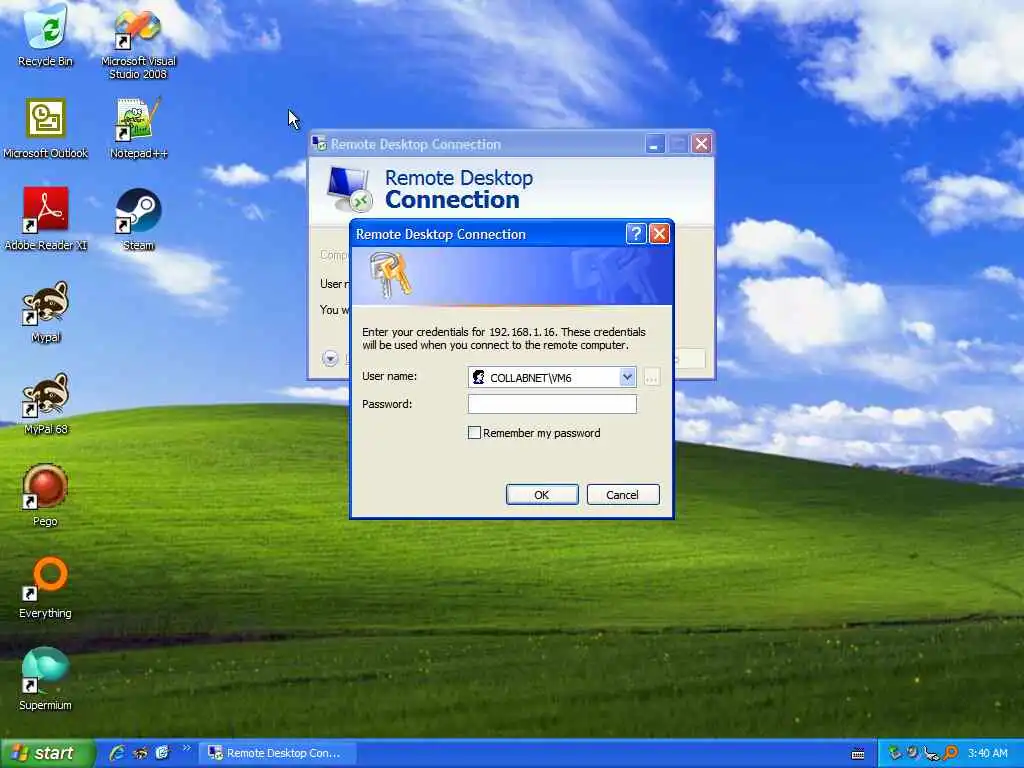Click the user icon in User name field

coord(478,377)
